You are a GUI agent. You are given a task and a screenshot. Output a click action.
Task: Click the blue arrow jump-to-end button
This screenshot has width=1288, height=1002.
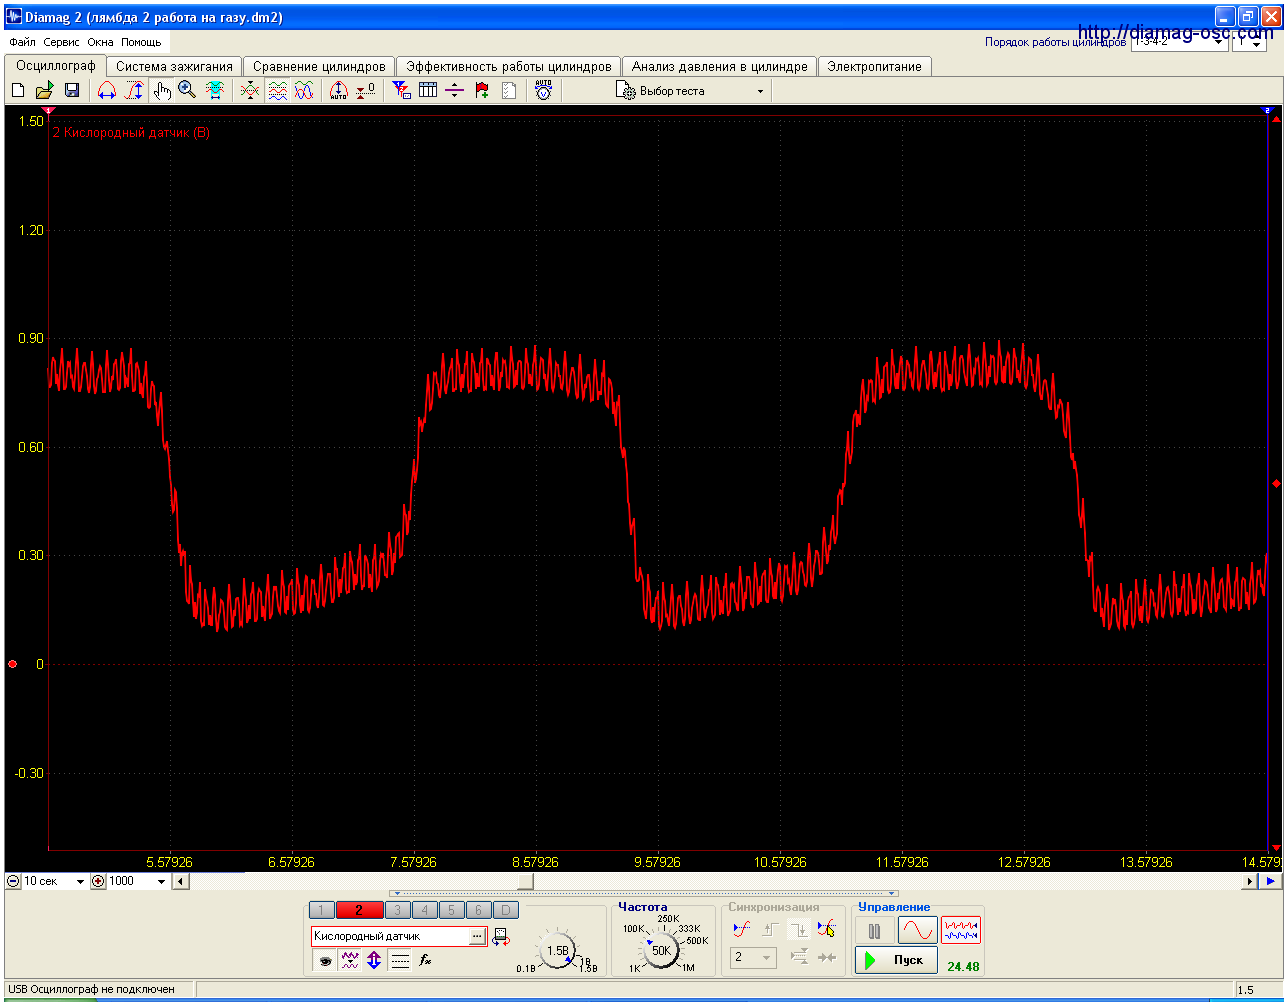pyautogui.click(x=1270, y=881)
